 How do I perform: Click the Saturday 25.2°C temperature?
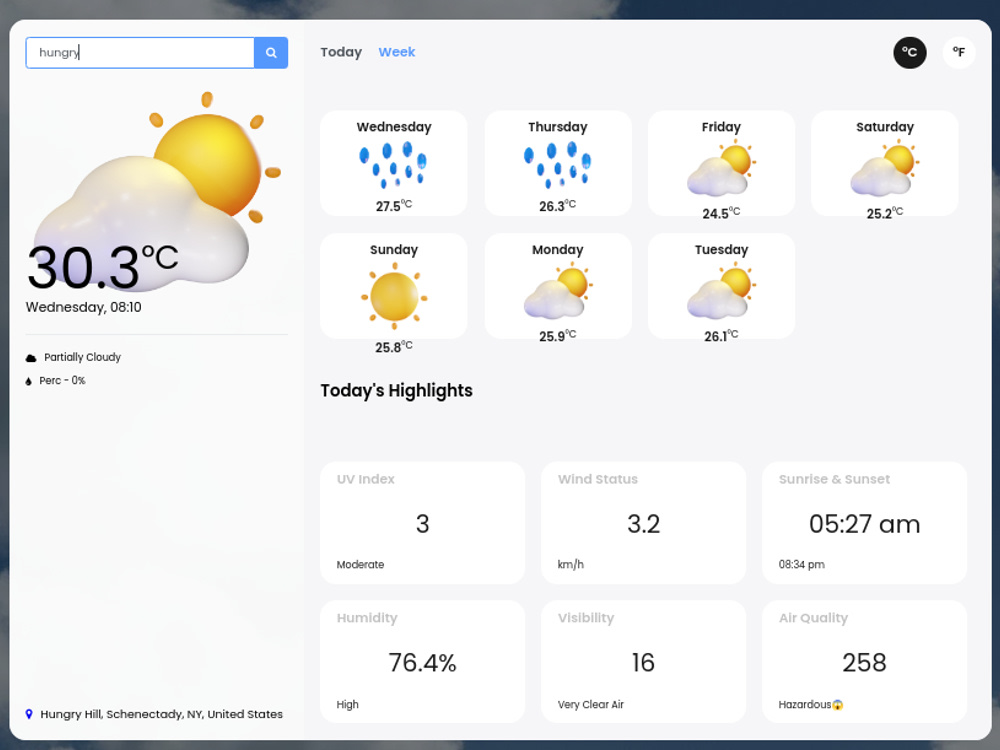click(x=885, y=214)
